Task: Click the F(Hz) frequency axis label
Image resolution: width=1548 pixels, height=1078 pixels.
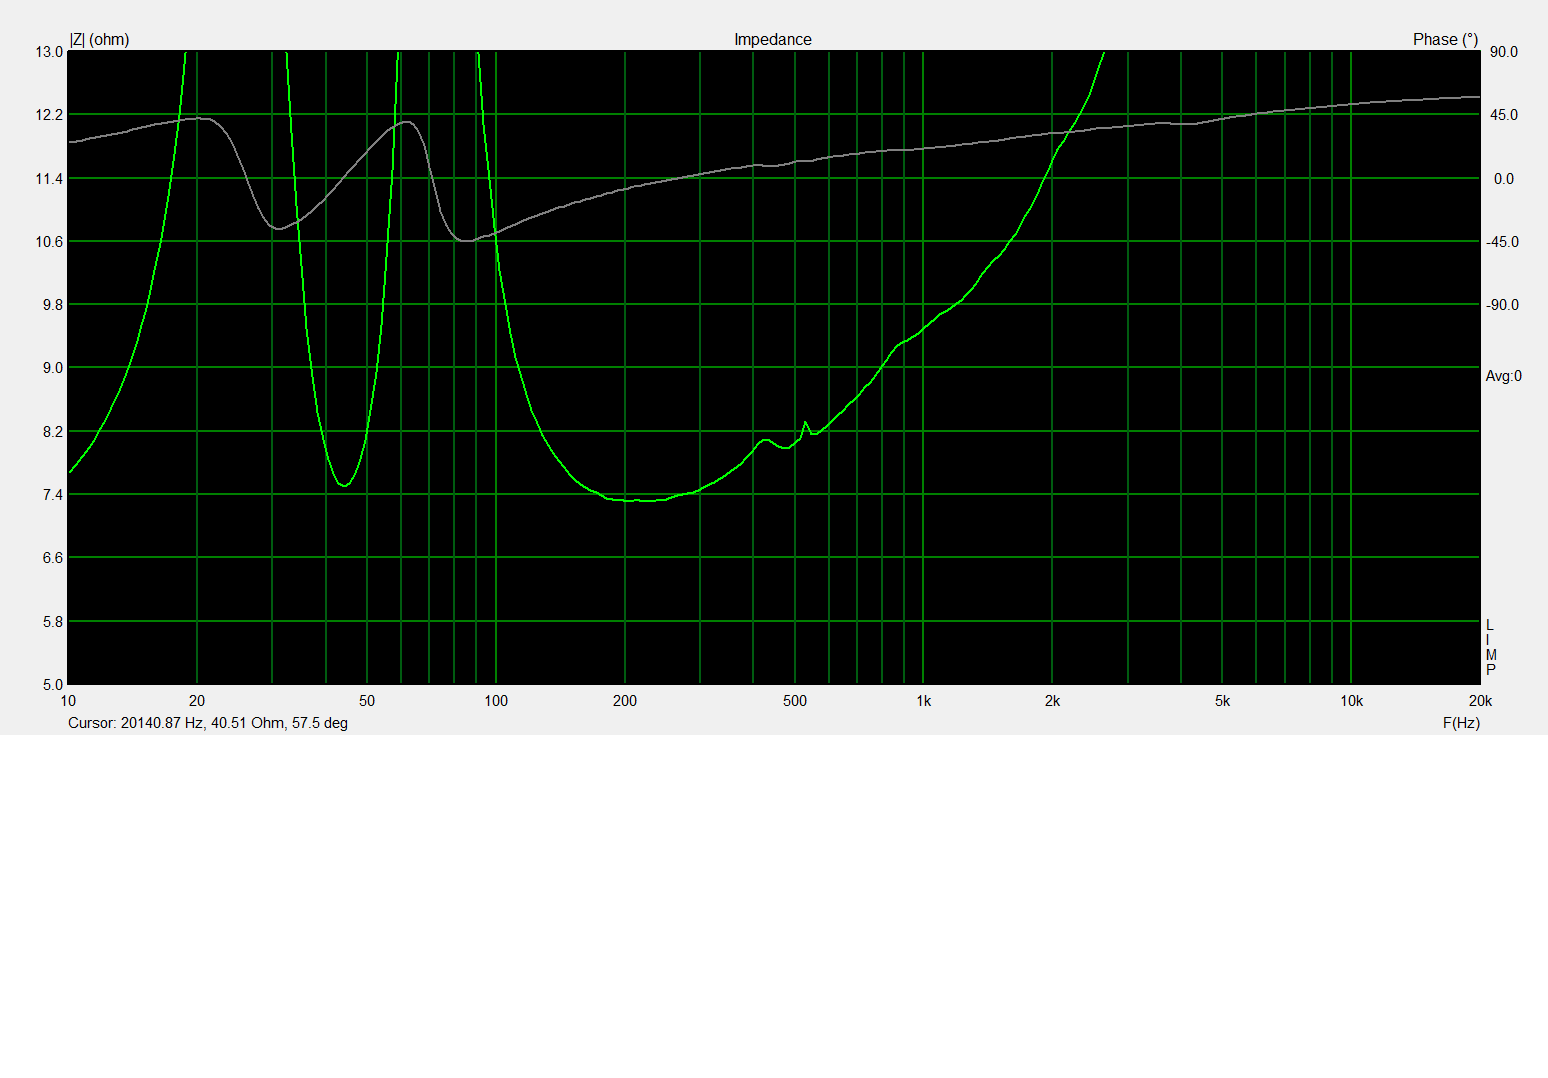Action: 1460,723
